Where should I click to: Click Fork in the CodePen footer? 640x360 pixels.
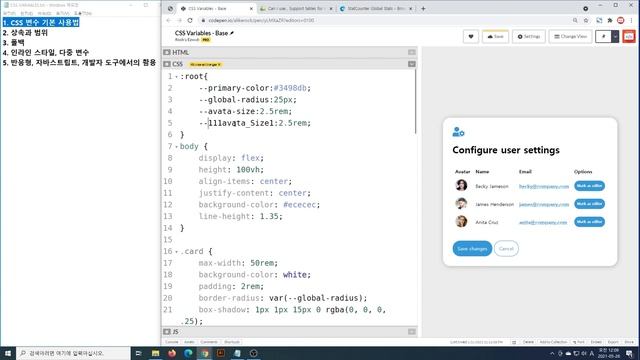pos(579,342)
